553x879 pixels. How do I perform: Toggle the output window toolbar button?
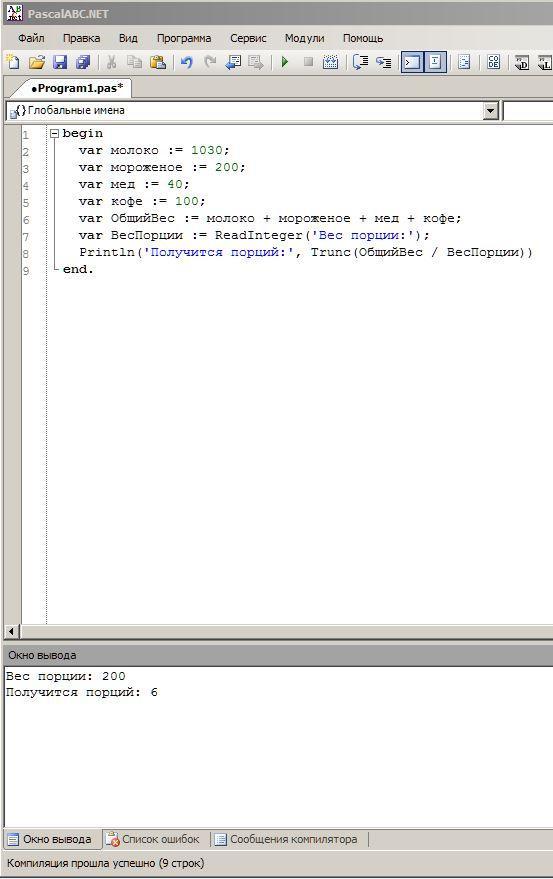[x=412, y=62]
